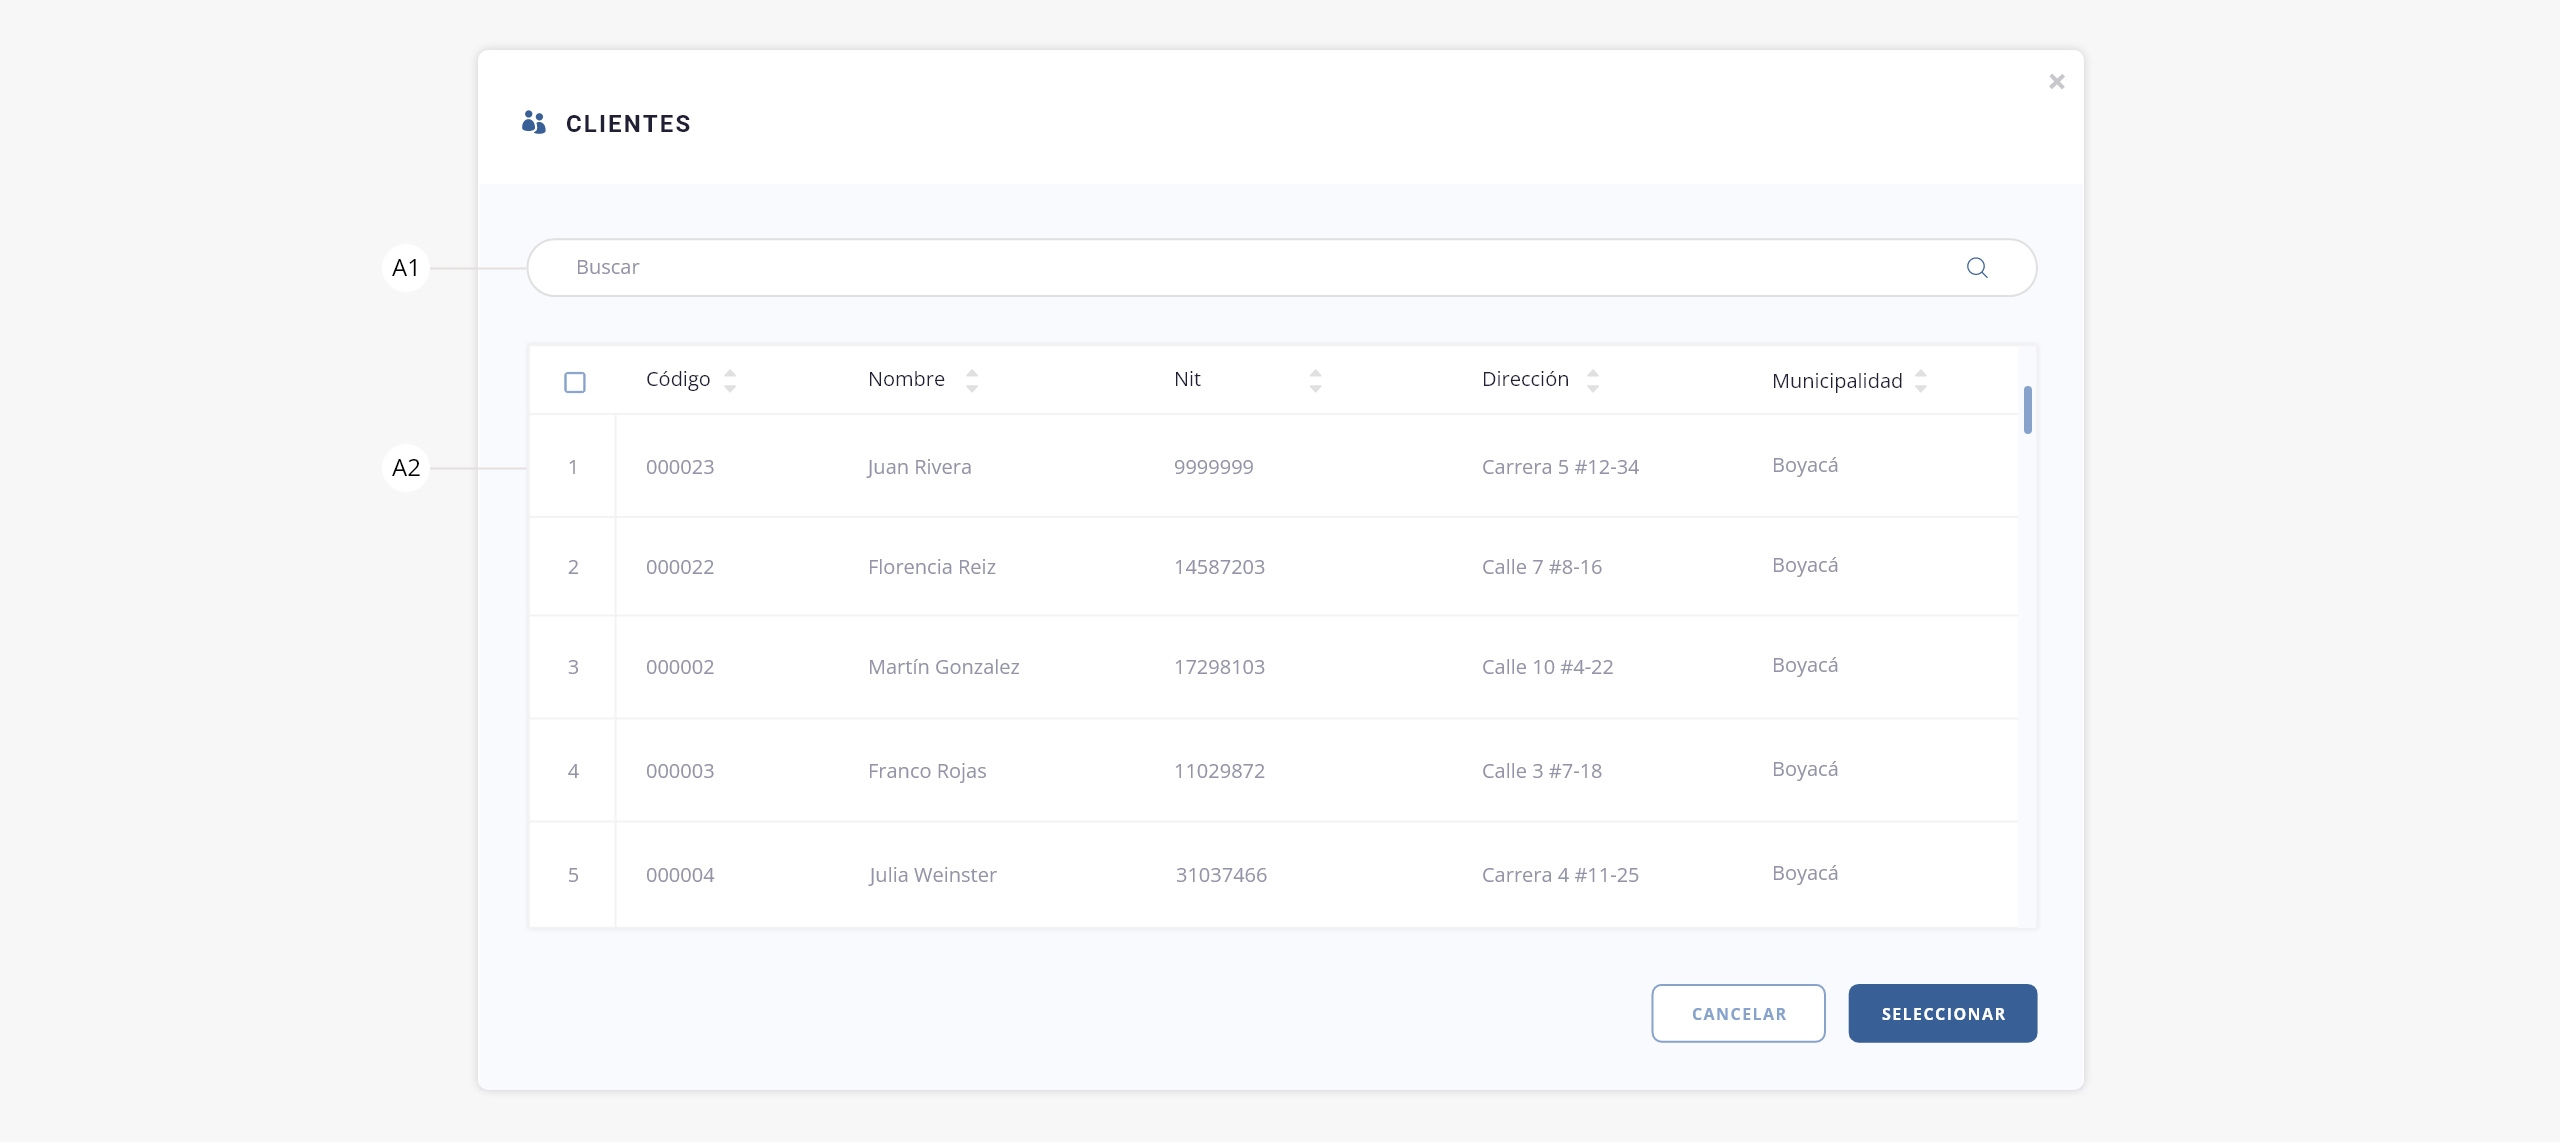Select the Franco Rojas row
Image resolution: width=2560 pixels, height=1142 pixels.
pos(926,771)
